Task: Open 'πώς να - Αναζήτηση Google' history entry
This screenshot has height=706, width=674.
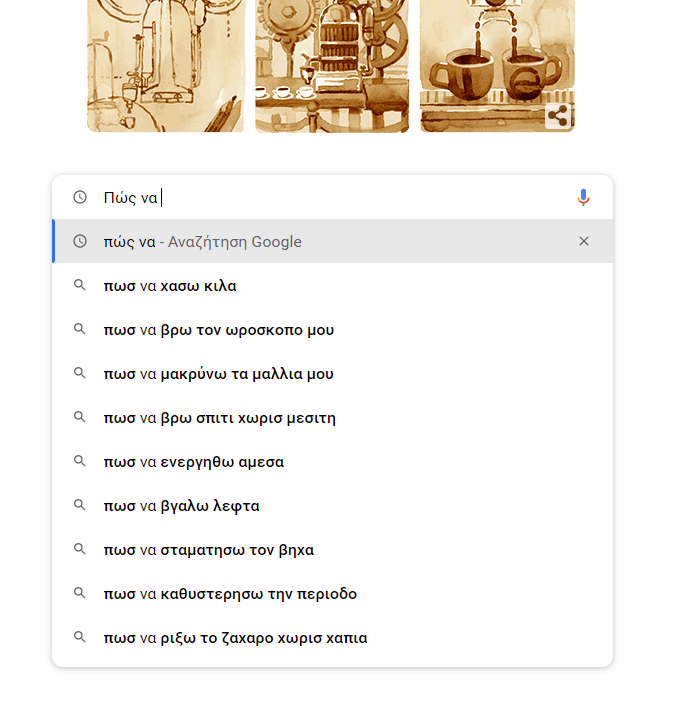Action: point(202,242)
